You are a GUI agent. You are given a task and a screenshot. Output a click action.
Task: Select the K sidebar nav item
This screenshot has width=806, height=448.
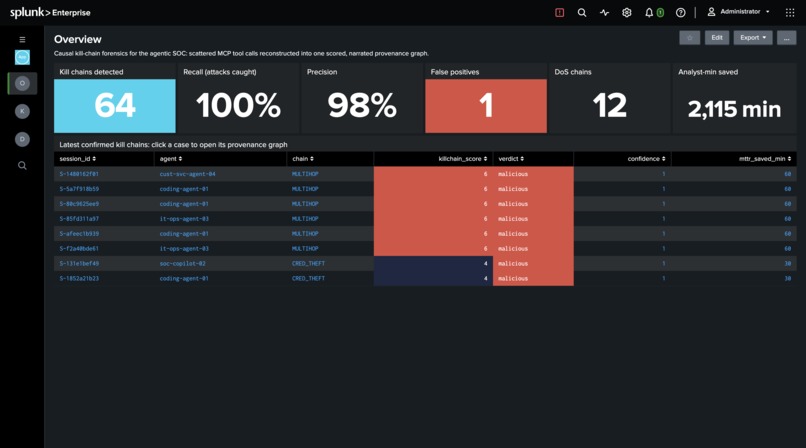[x=22, y=111]
